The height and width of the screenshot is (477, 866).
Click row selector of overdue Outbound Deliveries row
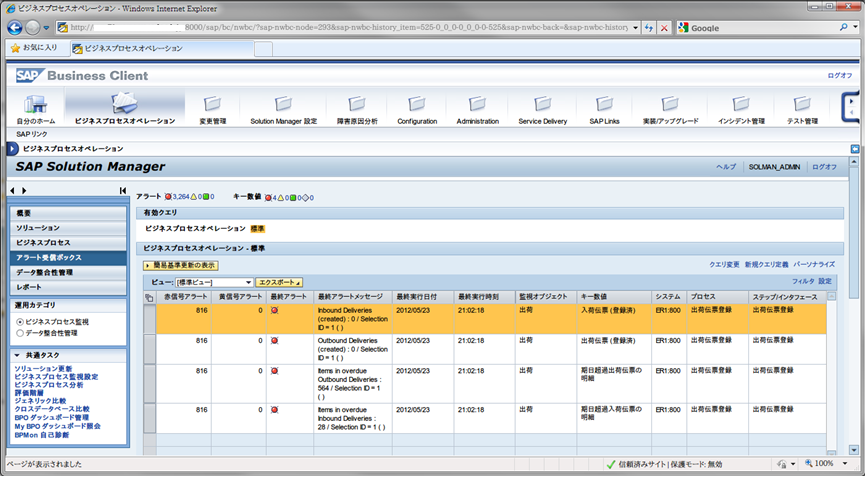(150, 384)
